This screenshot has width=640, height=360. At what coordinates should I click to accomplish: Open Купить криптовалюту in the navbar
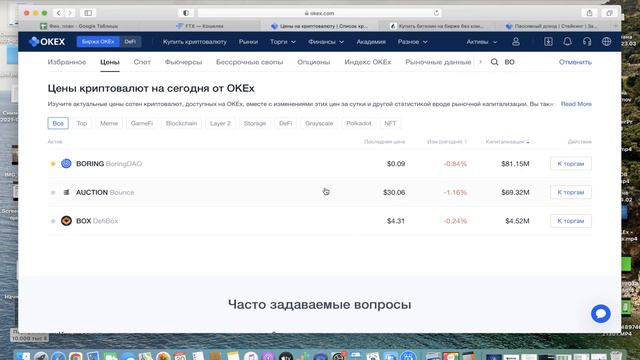tap(195, 42)
